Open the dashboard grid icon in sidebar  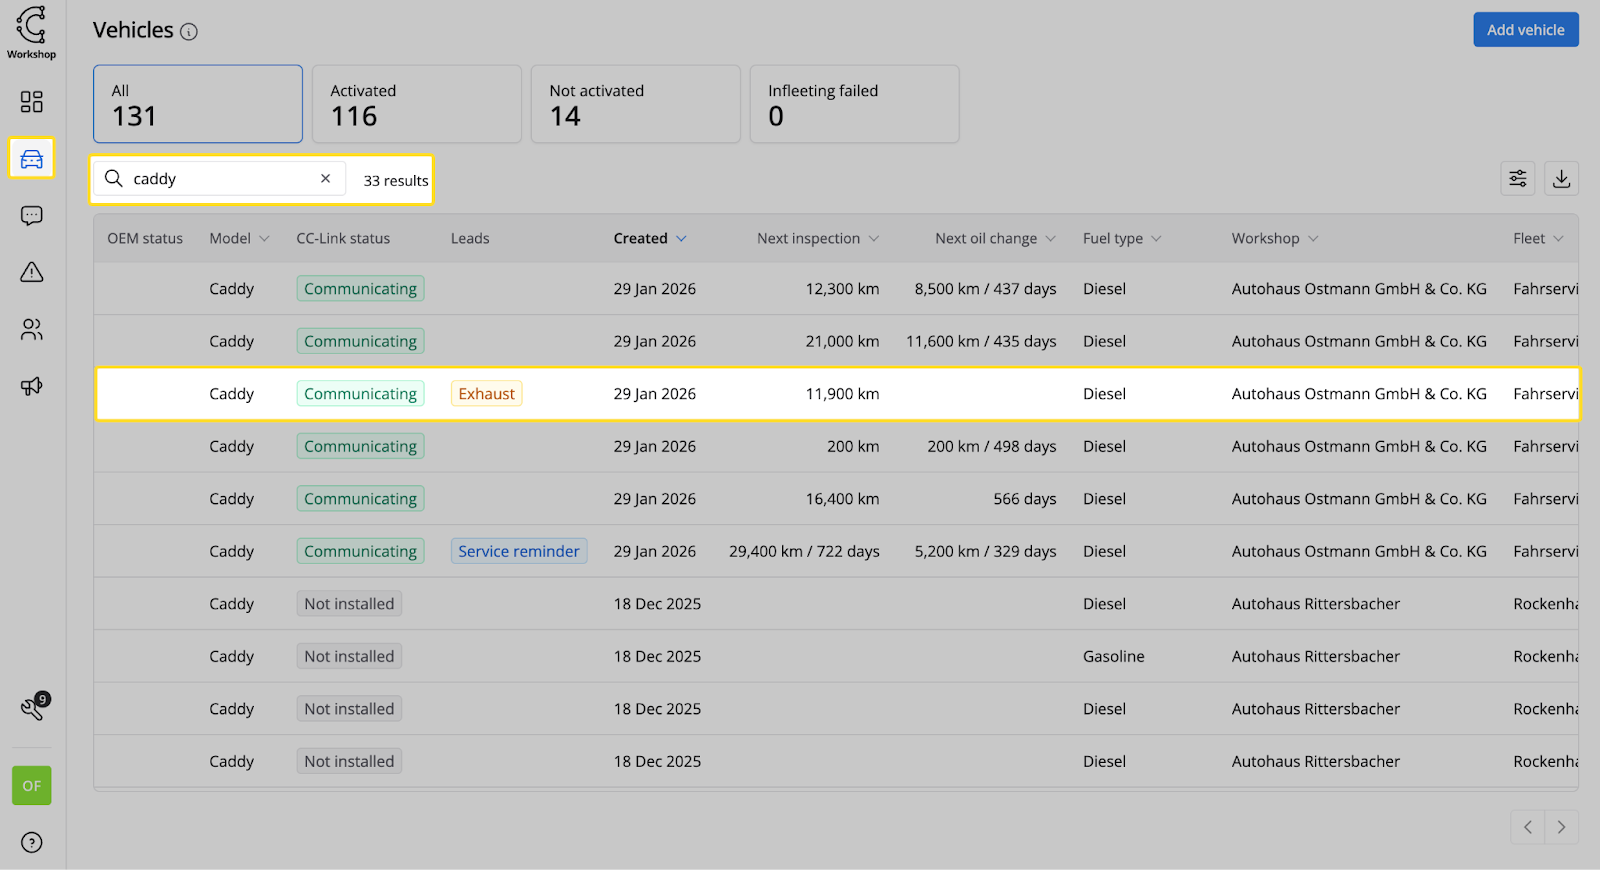click(32, 102)
